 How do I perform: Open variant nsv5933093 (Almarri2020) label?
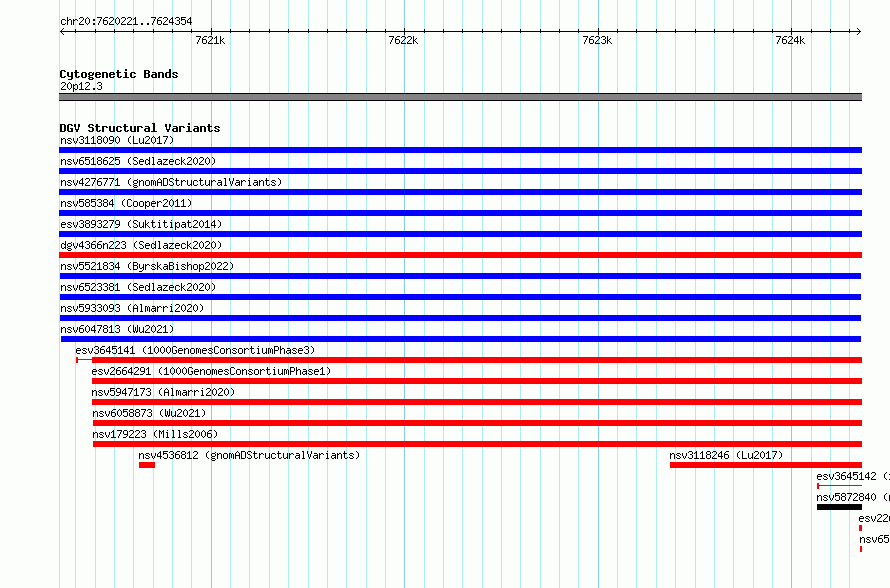click(132, 308)
